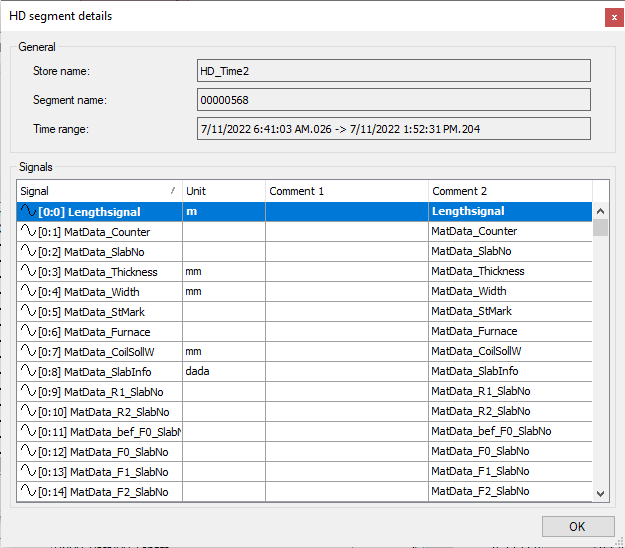Click the Segment name field 00000568
625x548 pixels.
(x=393, y=100)
